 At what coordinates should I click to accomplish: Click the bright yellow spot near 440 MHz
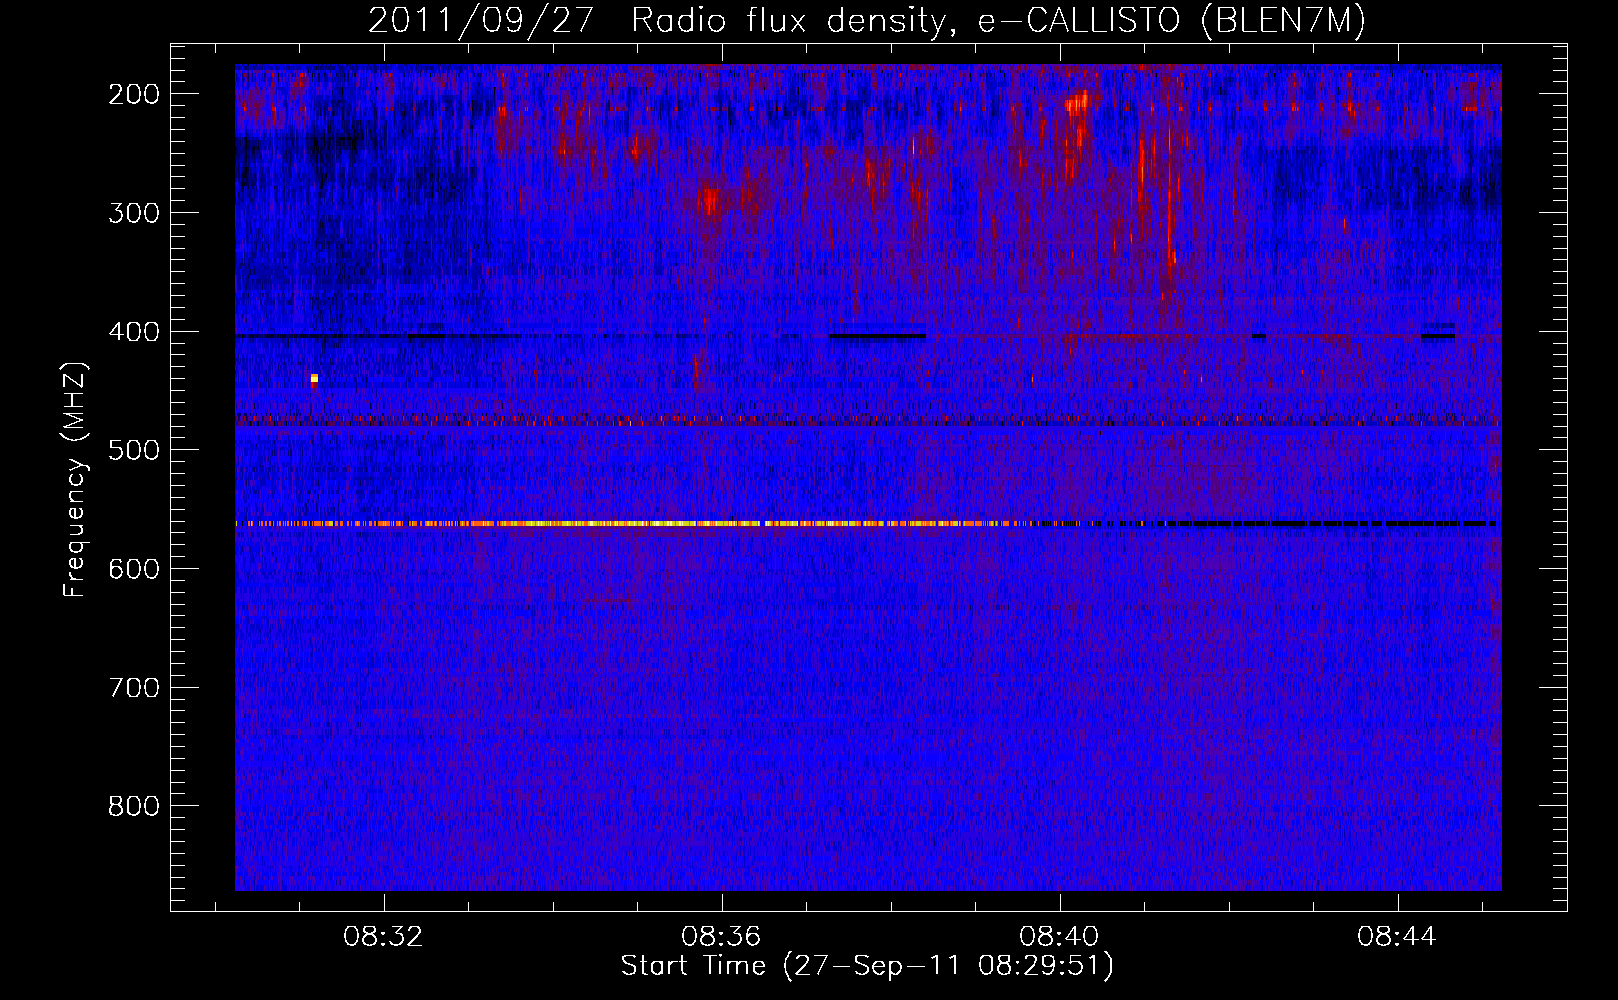(314, 378)
